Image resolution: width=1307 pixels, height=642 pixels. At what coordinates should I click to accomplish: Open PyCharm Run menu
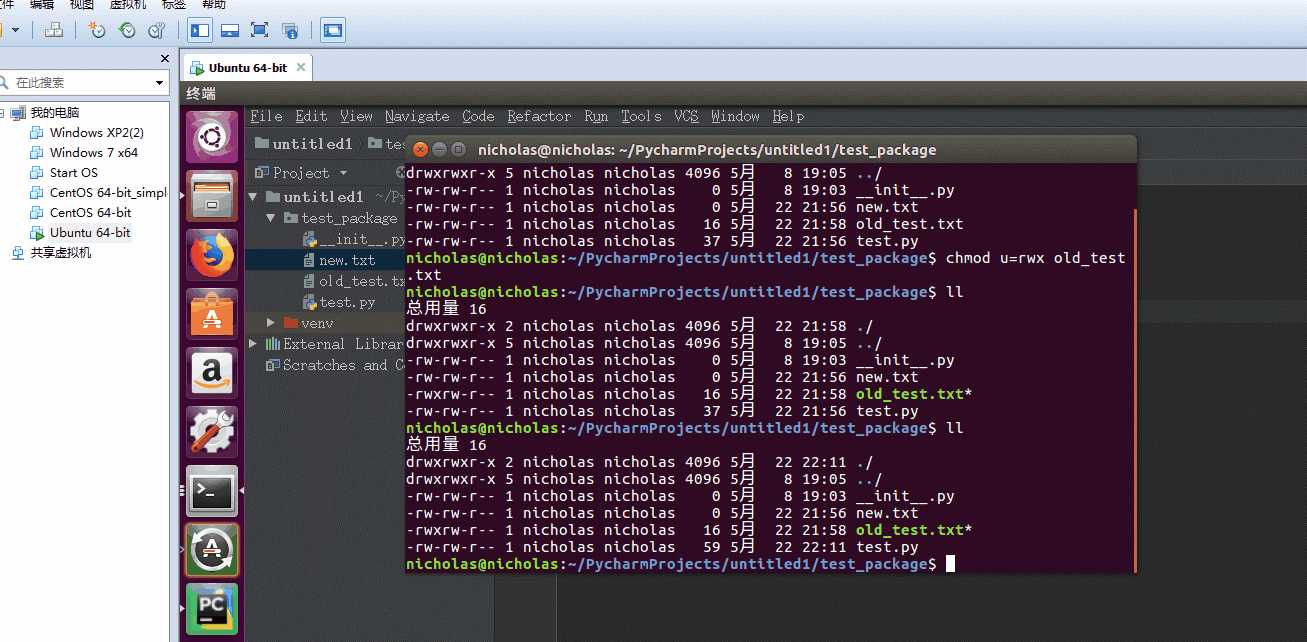[596, 116]
